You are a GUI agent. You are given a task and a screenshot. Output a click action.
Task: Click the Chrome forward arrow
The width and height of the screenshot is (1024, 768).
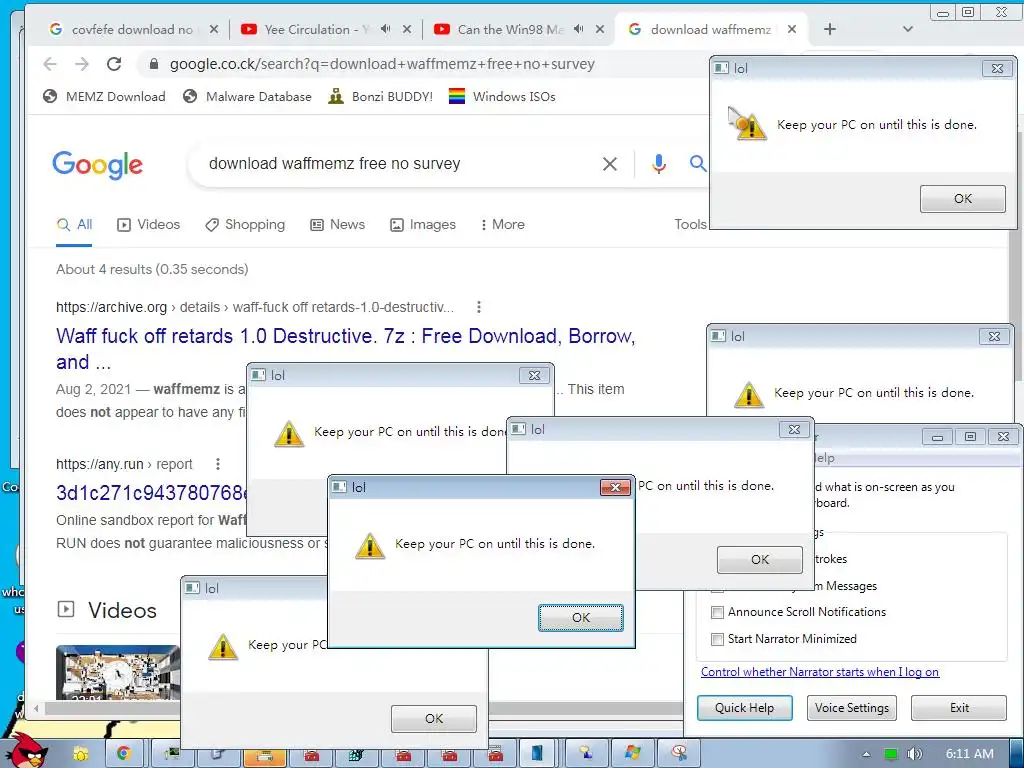[x=82, y=64]
